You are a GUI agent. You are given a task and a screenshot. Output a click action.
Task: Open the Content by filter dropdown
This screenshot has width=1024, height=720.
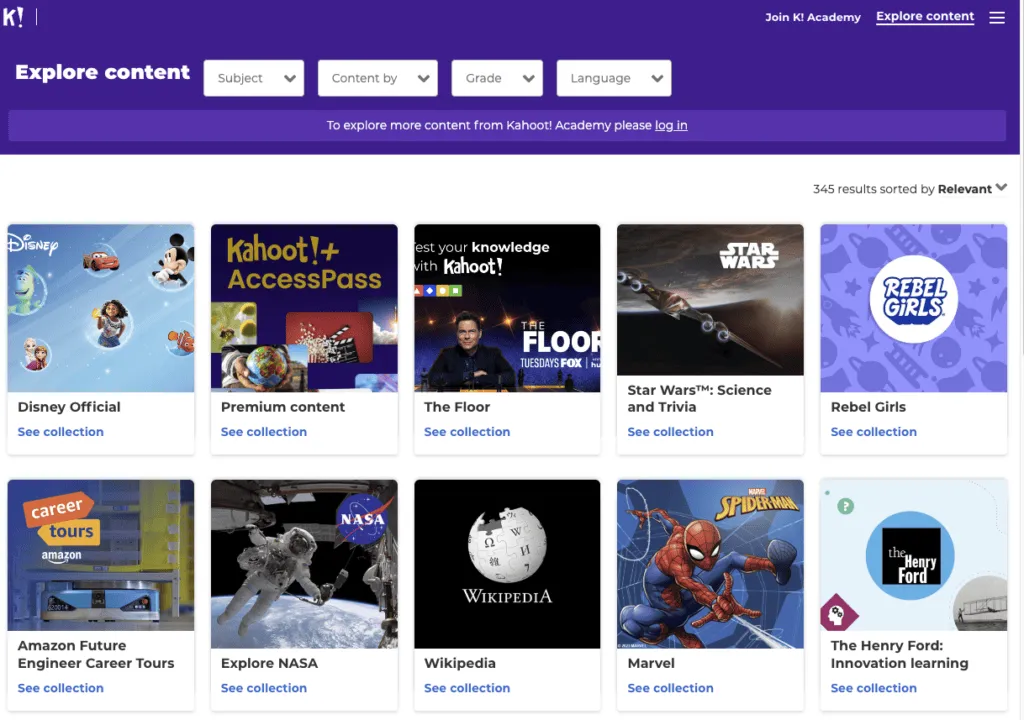[x=377, y=78]
